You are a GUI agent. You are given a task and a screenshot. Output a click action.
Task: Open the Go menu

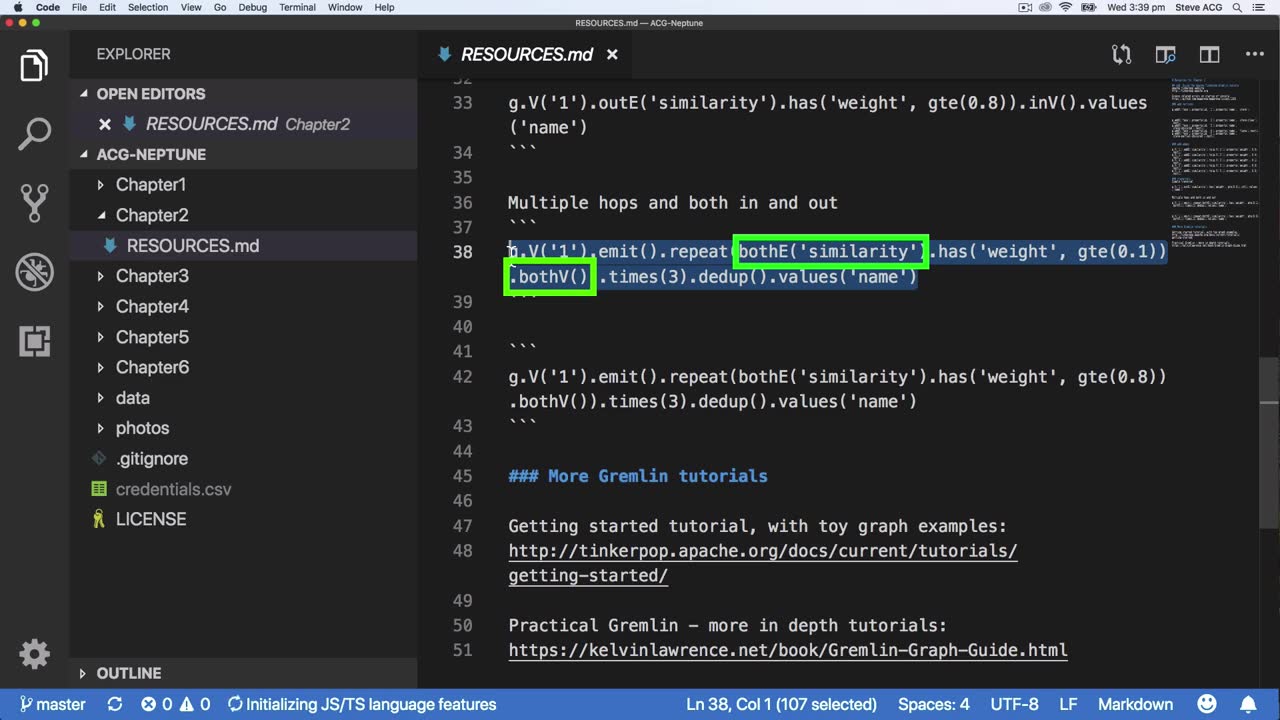(220, 7)
